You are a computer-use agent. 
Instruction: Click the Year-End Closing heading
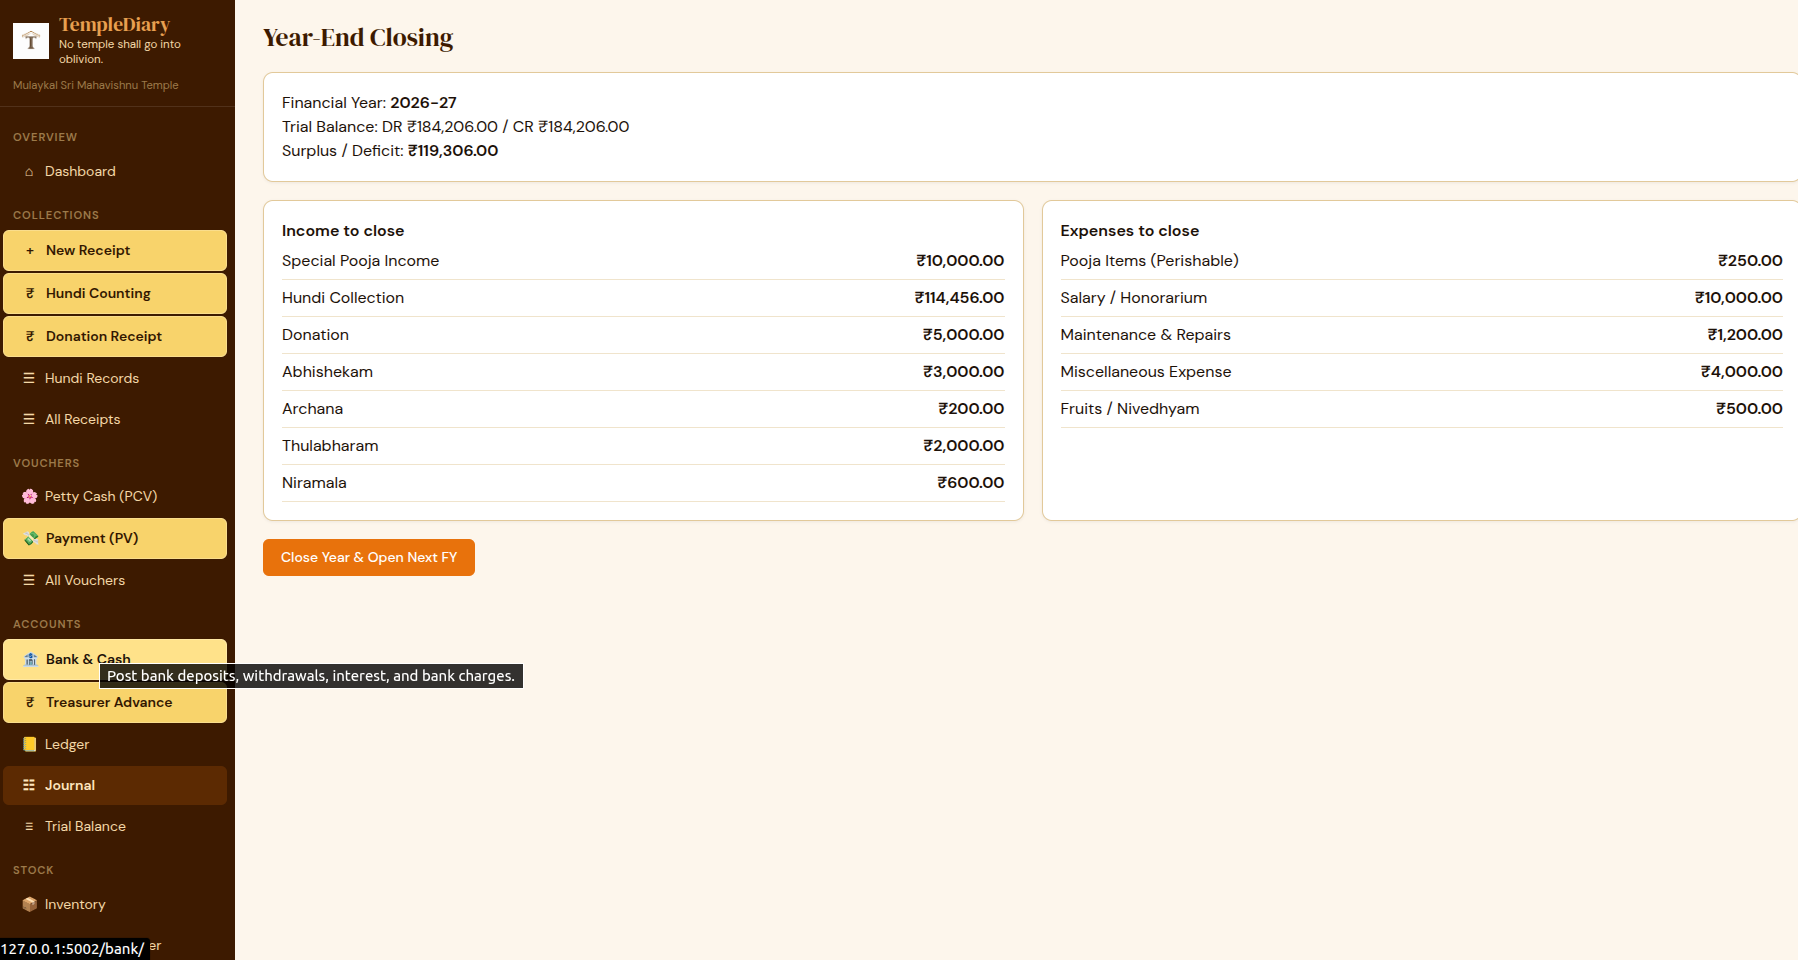tap(358, 38)
